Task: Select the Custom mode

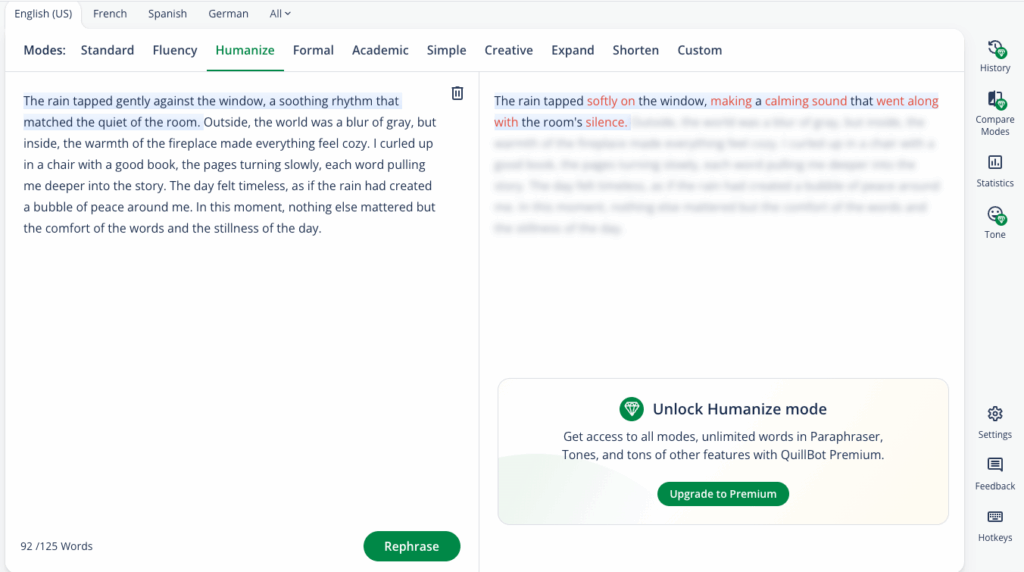Action: coord(699,50)
